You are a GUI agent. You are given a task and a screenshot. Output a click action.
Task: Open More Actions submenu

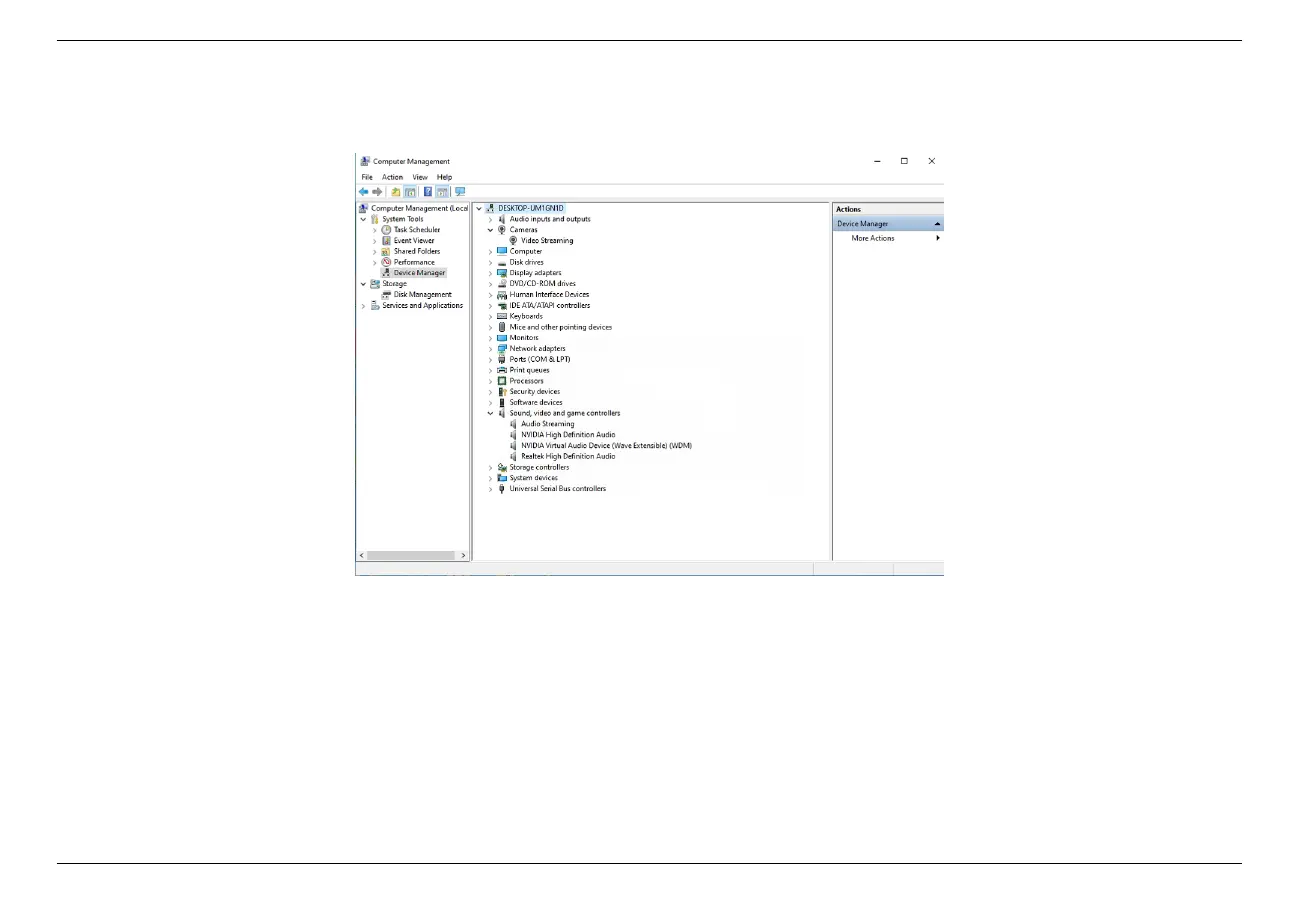pyautogui.click(x=873, y=238)
